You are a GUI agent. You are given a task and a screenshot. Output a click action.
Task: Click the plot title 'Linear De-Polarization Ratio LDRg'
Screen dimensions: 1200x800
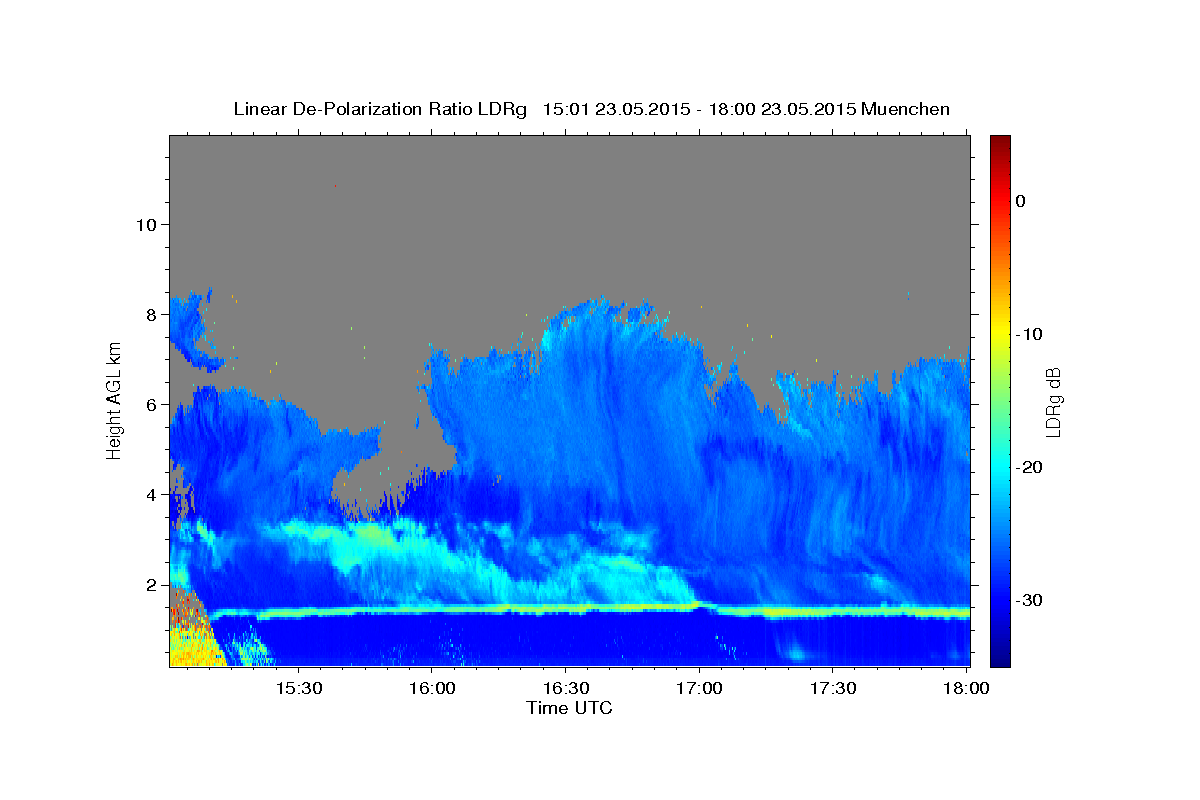point(379,109)
